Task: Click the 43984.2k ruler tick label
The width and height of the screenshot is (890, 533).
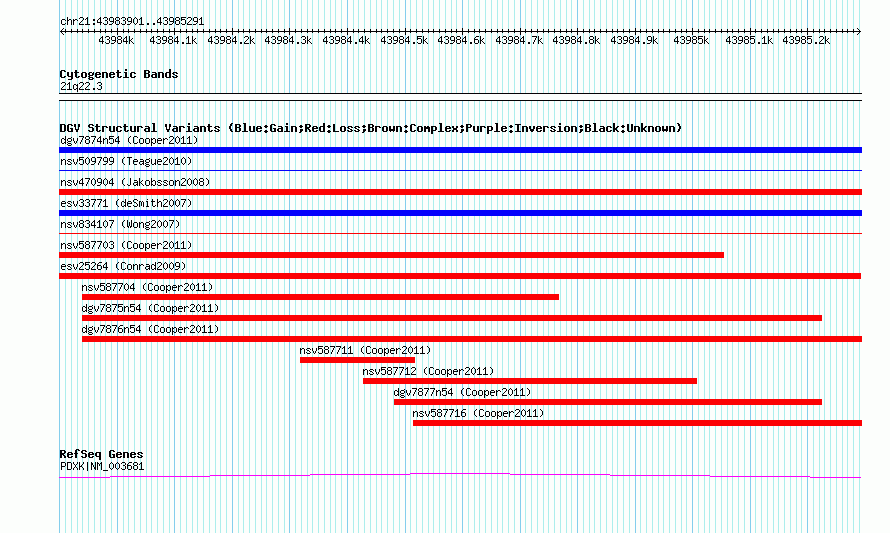Action: click(231, 40)
